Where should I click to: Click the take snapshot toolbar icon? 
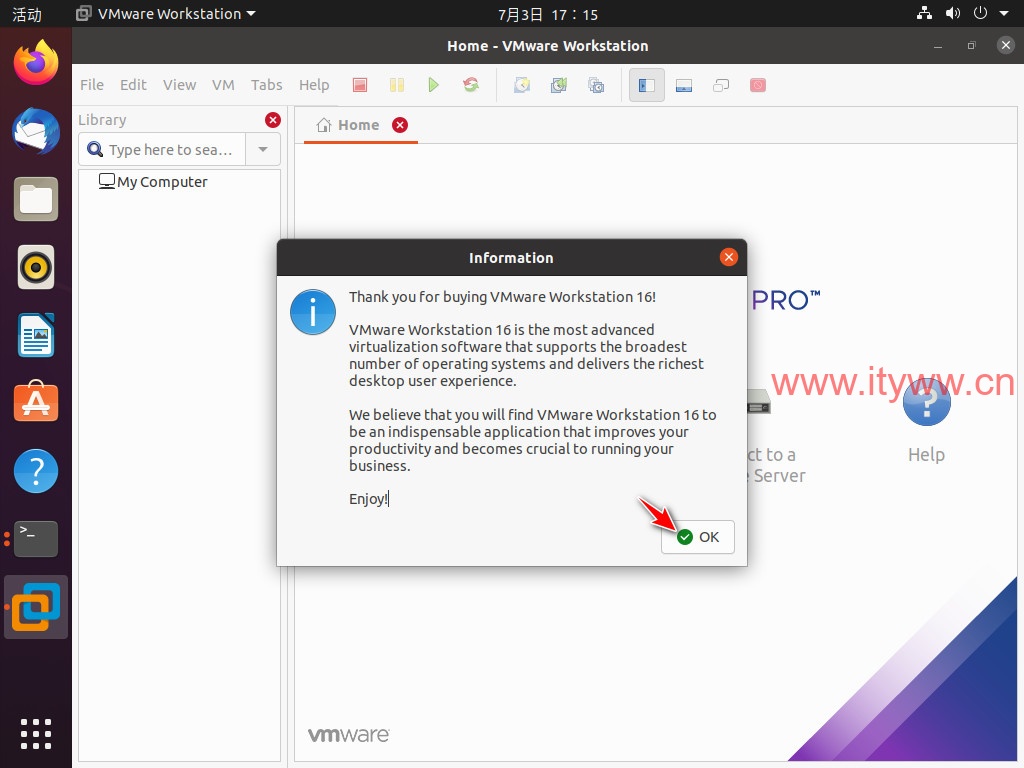(x=522, y=85)
